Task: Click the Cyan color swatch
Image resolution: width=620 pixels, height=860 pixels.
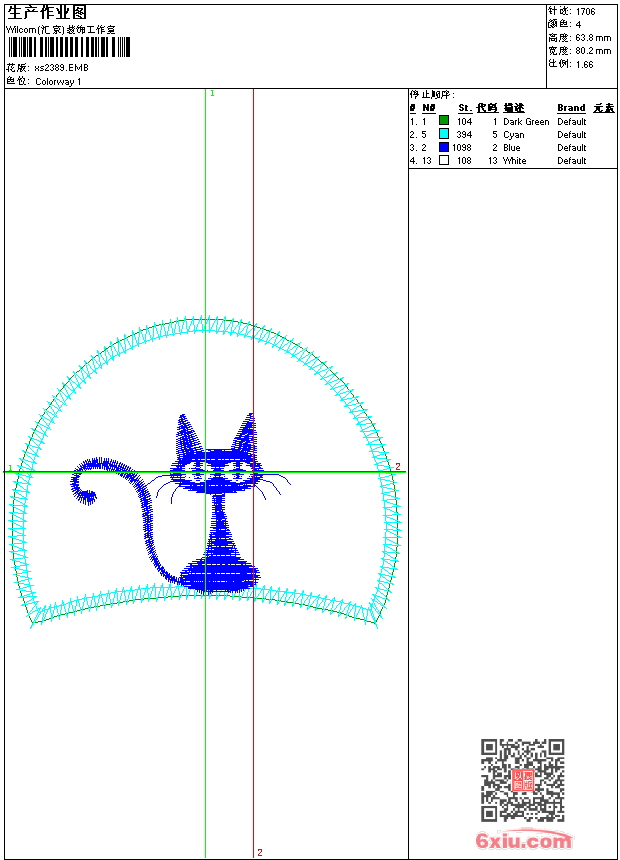Action: point(444,134)
